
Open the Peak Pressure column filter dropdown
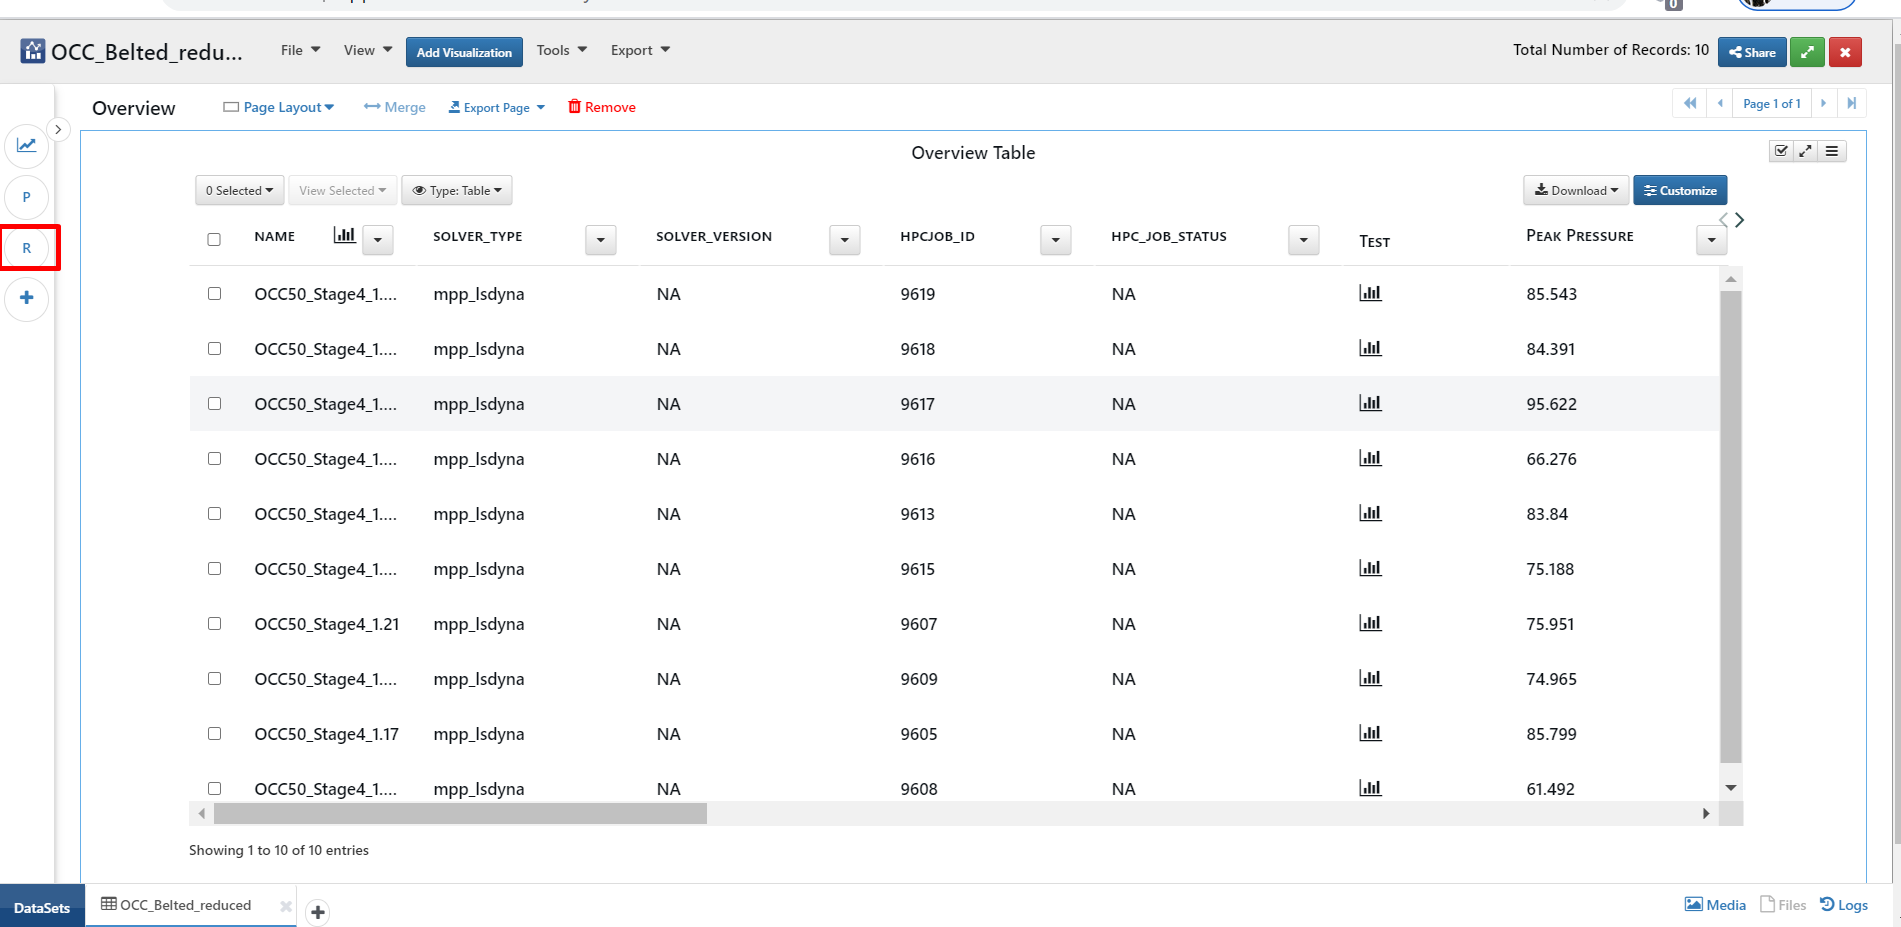[x=1712, y=240]
